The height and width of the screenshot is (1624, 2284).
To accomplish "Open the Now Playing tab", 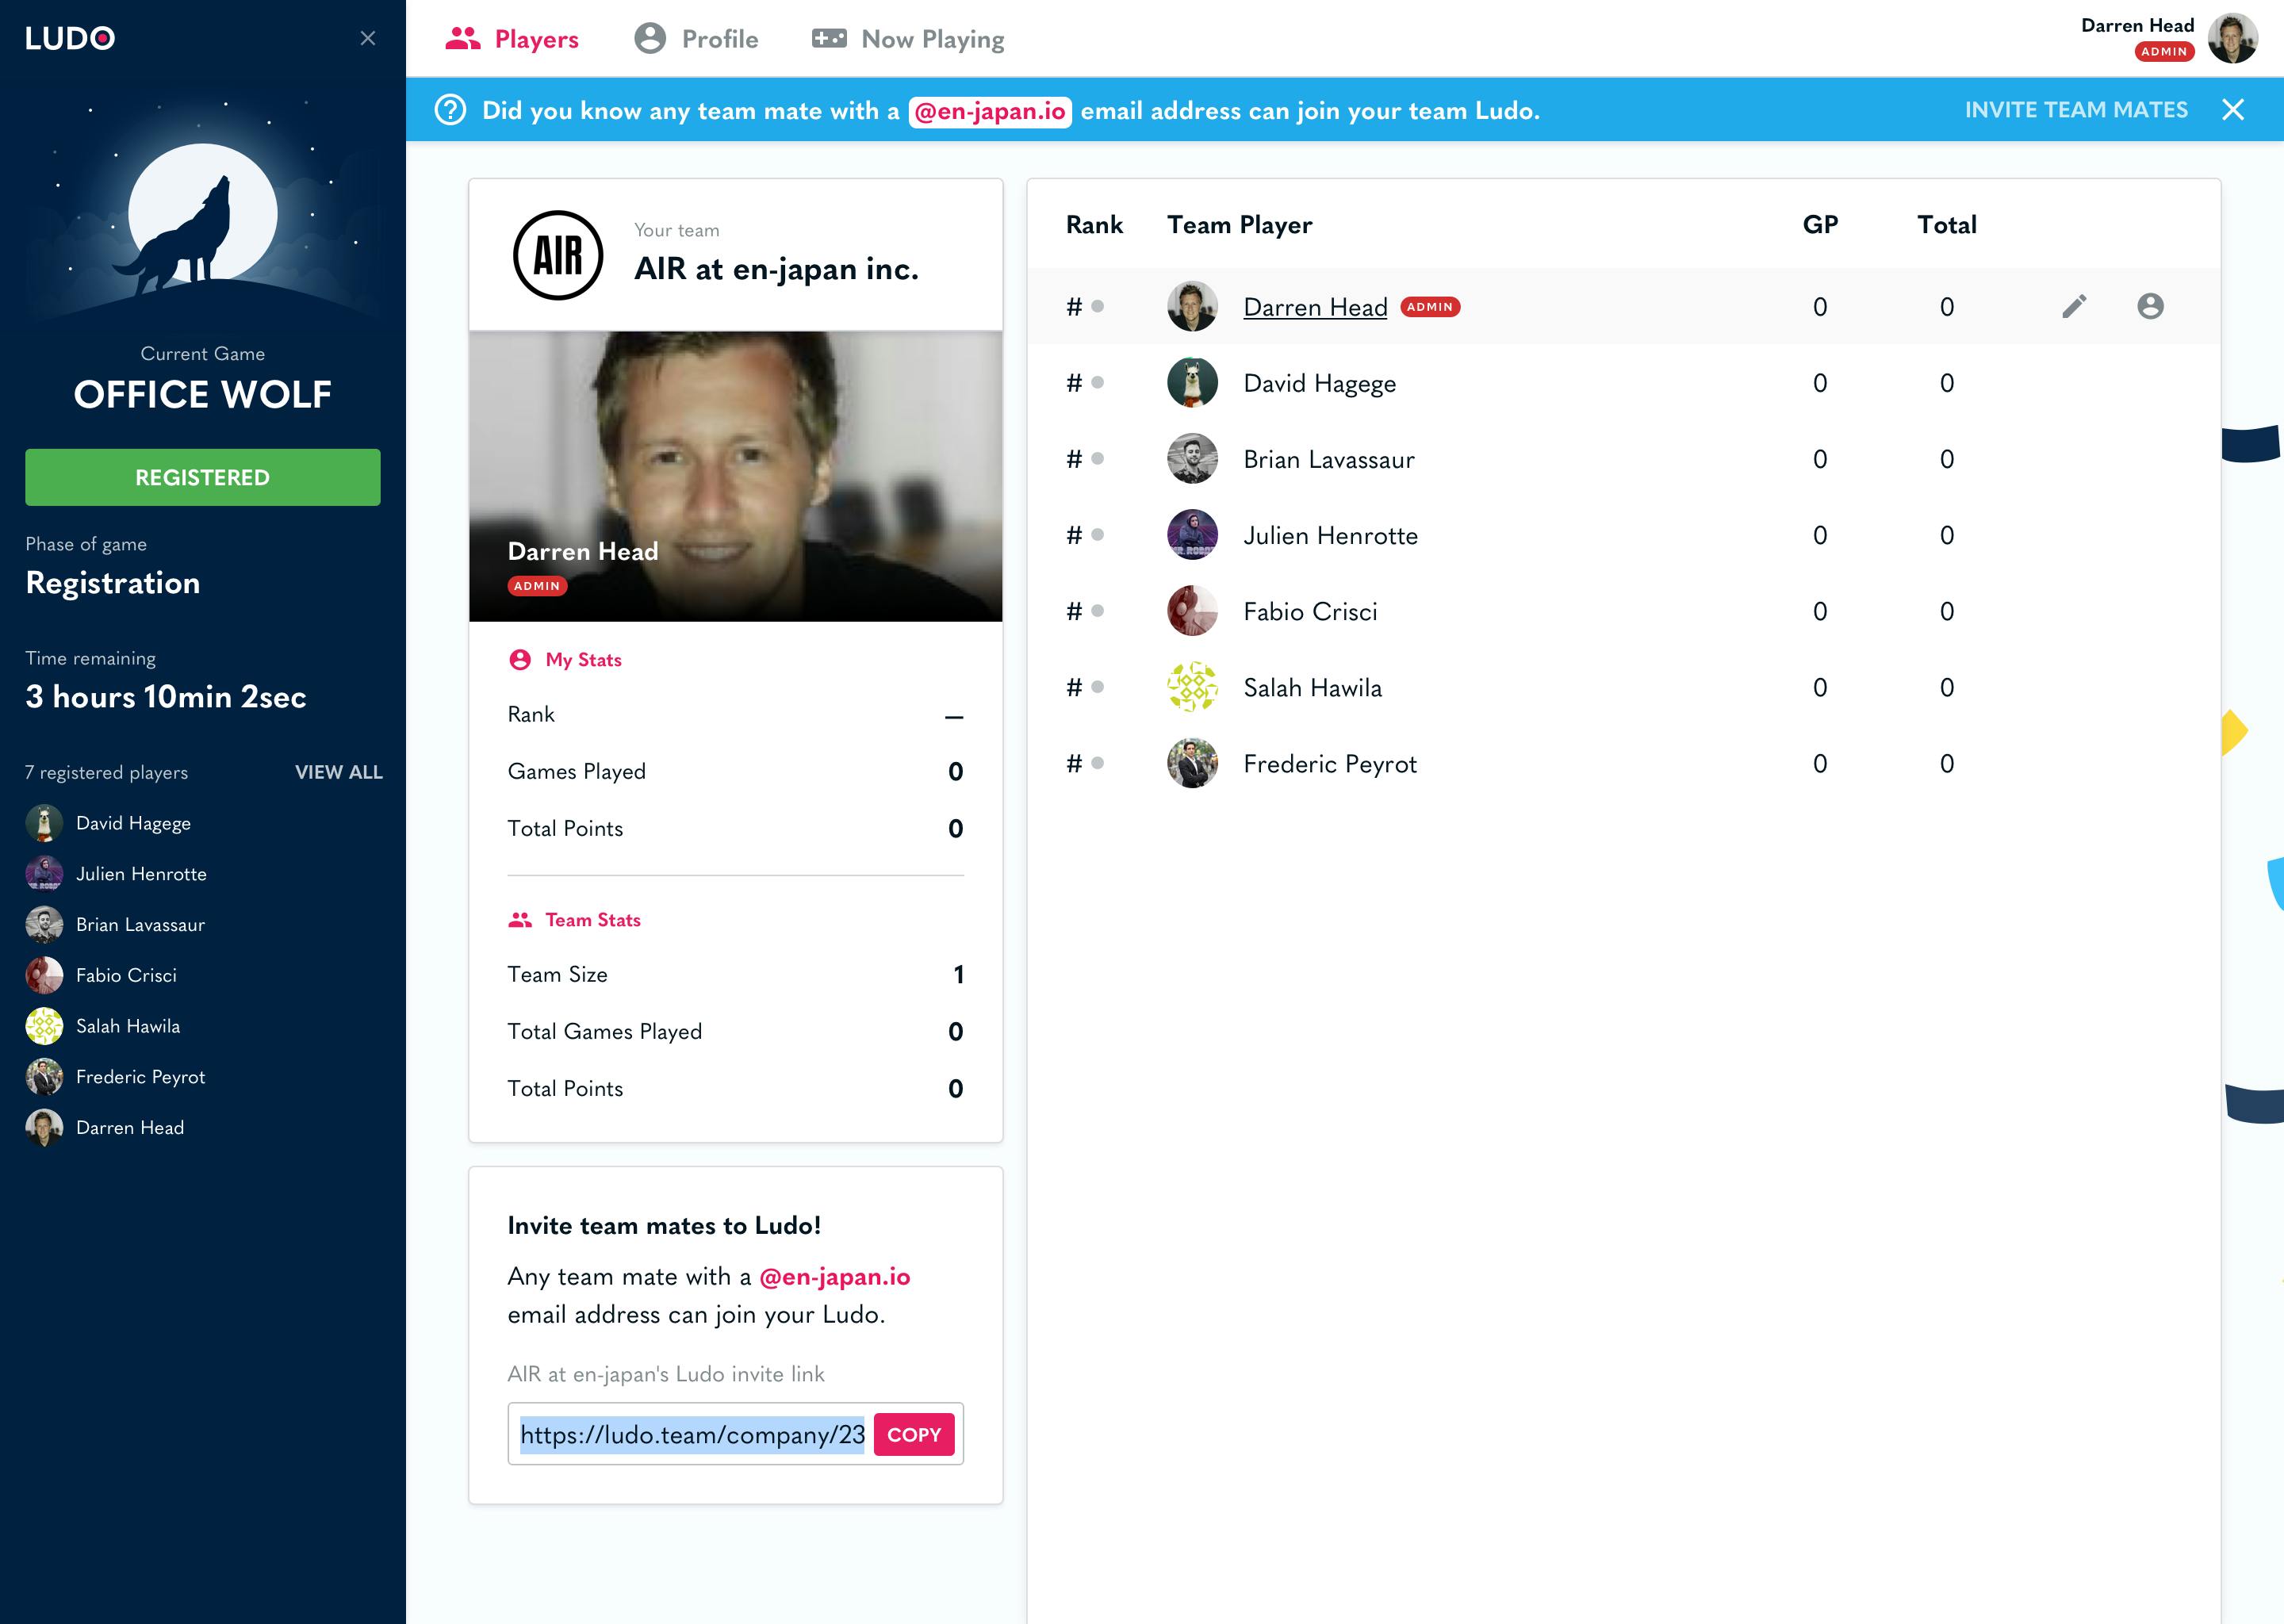I will point(908,39).
